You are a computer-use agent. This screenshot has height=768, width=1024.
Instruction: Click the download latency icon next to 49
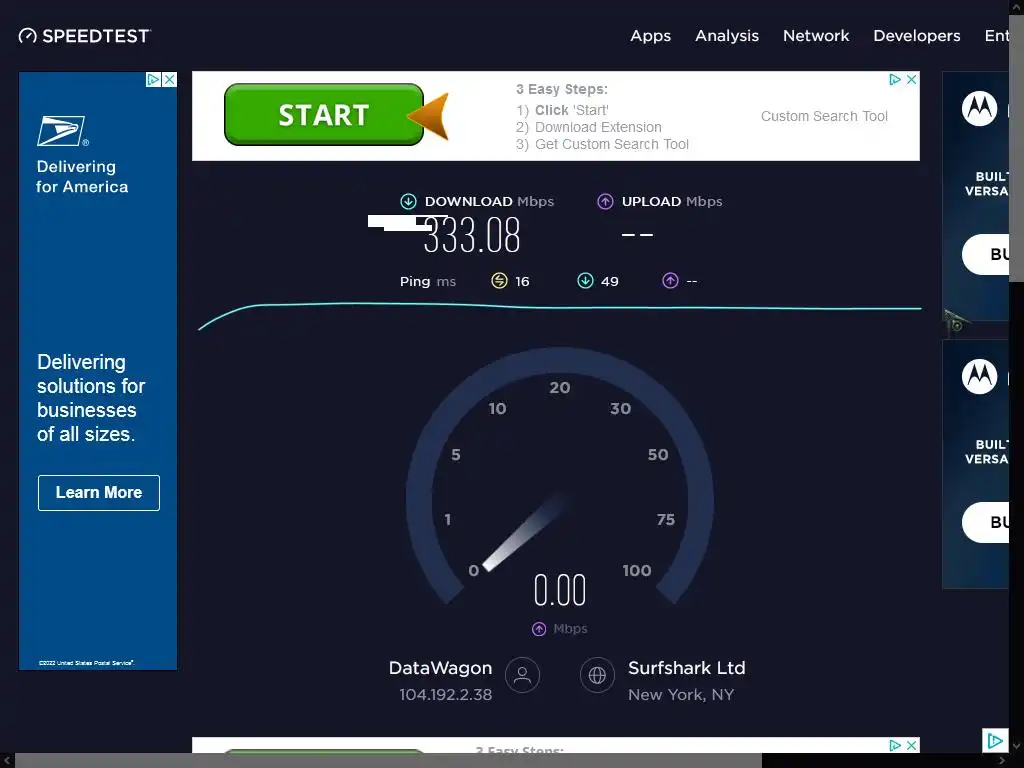[x=585, y=281]
